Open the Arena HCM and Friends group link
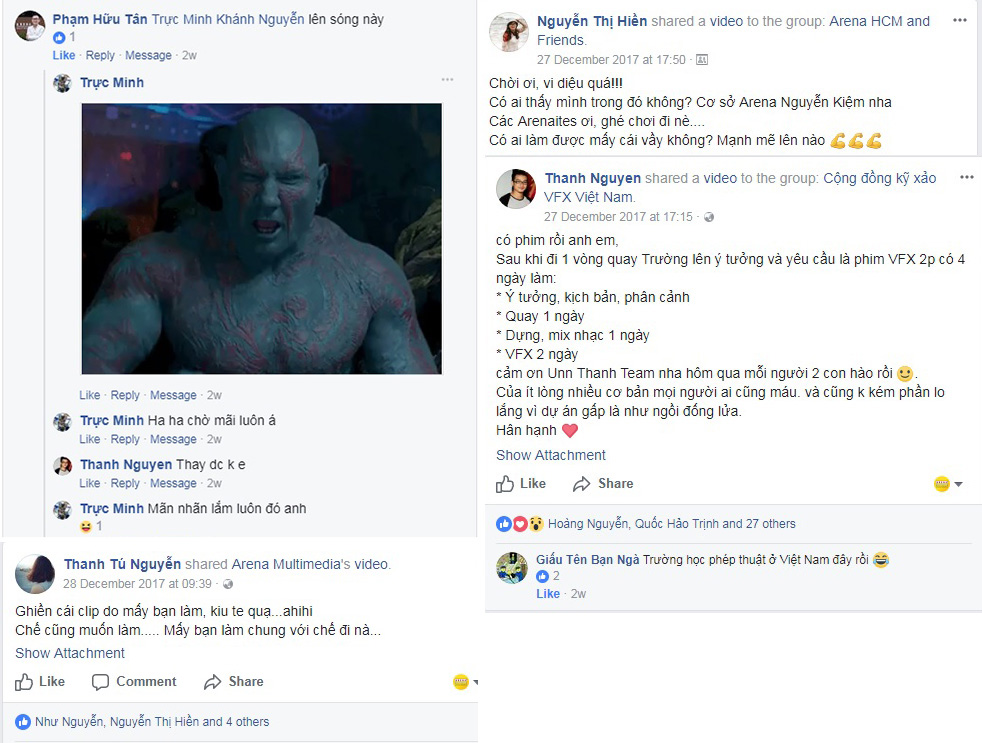982x743 pixels. pos(733,31)
